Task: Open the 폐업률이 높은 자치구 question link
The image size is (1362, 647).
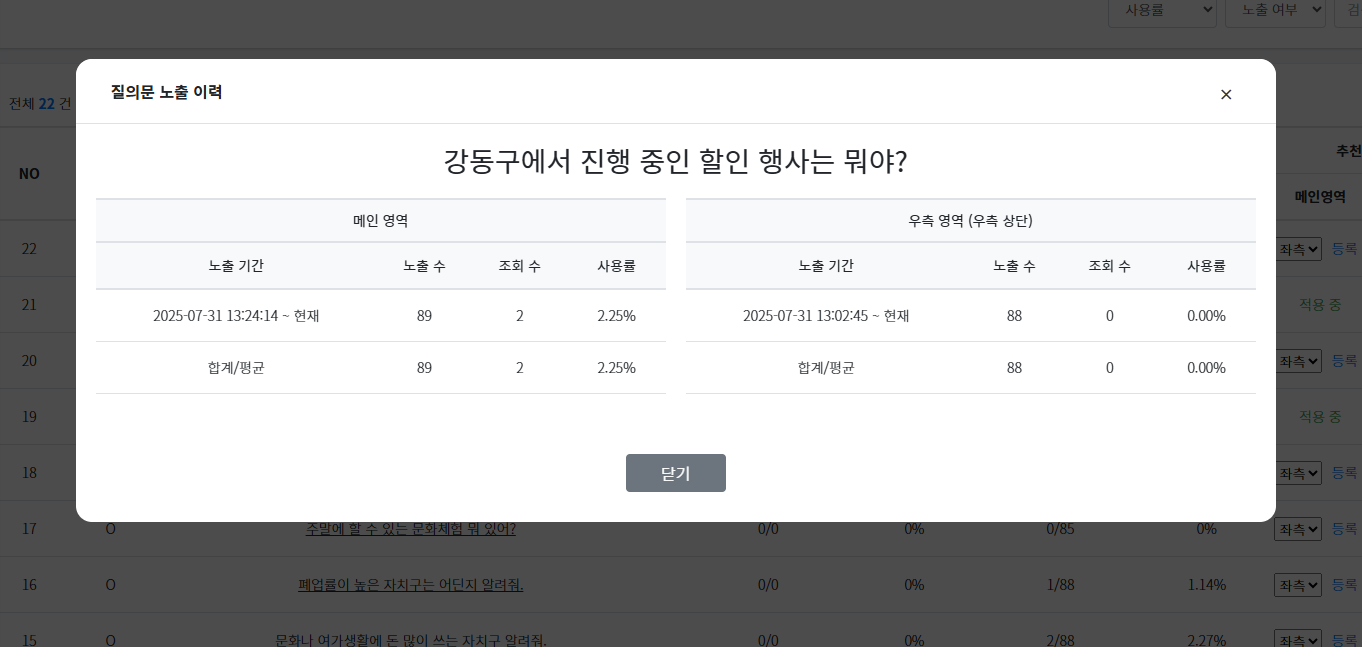Action: click(410, 585)
